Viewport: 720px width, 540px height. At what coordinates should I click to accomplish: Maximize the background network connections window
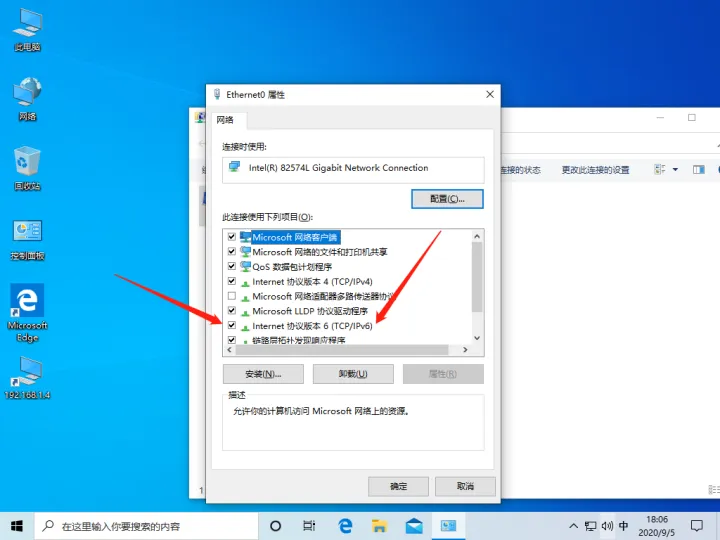tap(692, 118)
